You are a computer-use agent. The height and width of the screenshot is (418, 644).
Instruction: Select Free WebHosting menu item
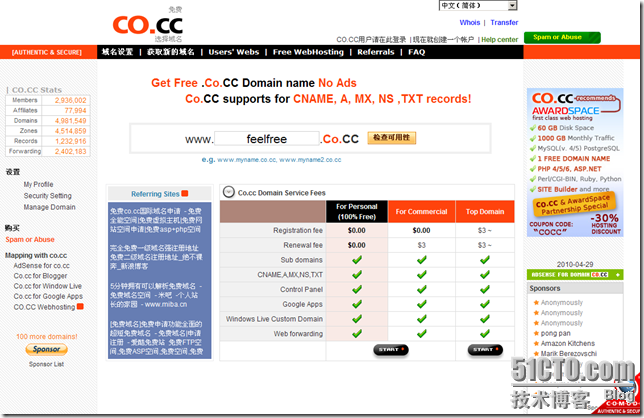[308, 52]
